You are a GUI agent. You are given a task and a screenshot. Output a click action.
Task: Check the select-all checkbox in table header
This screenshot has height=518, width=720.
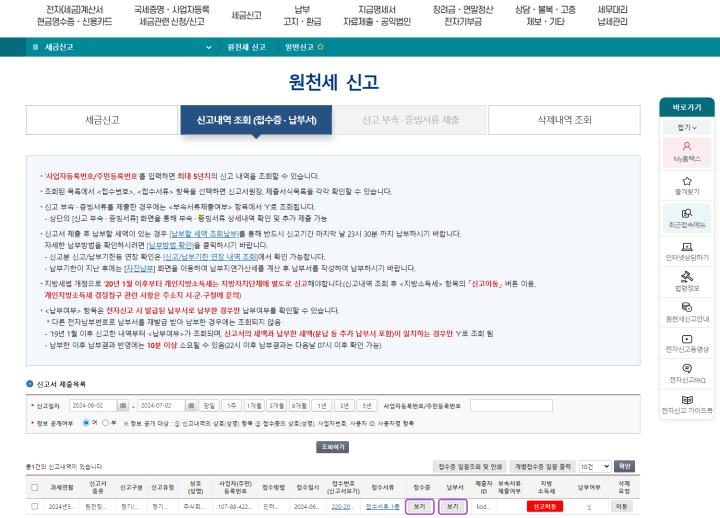click(x=34, y=487)
